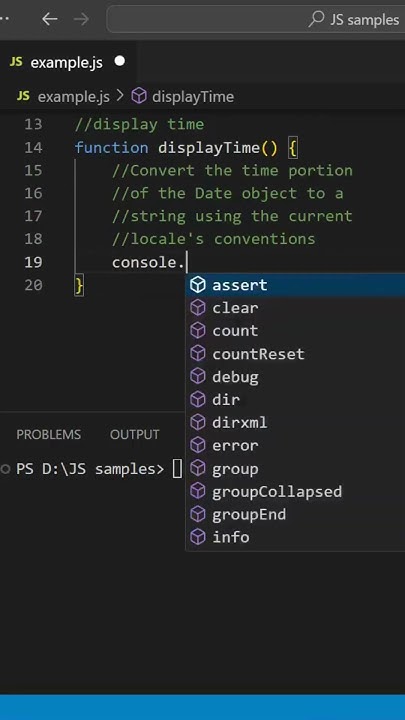Click the JS samples search box

coord(256,19)
